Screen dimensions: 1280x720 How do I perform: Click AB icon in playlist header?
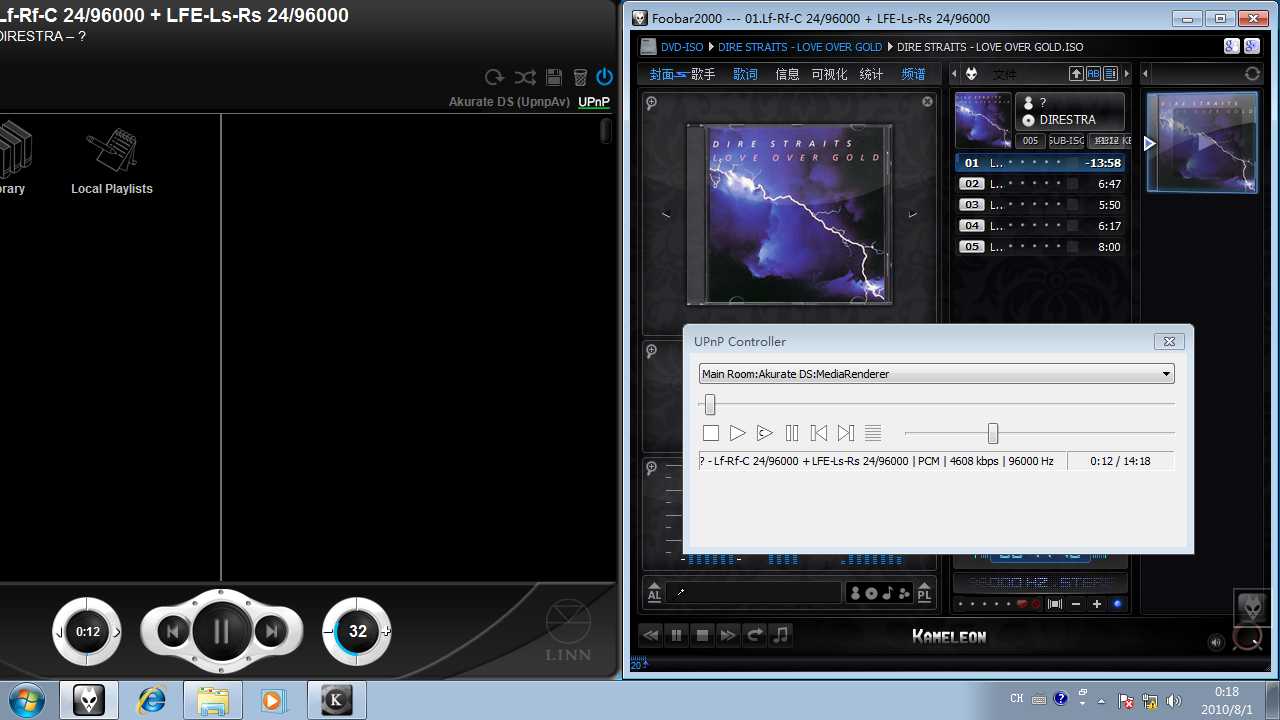[x=1093, y=74]
